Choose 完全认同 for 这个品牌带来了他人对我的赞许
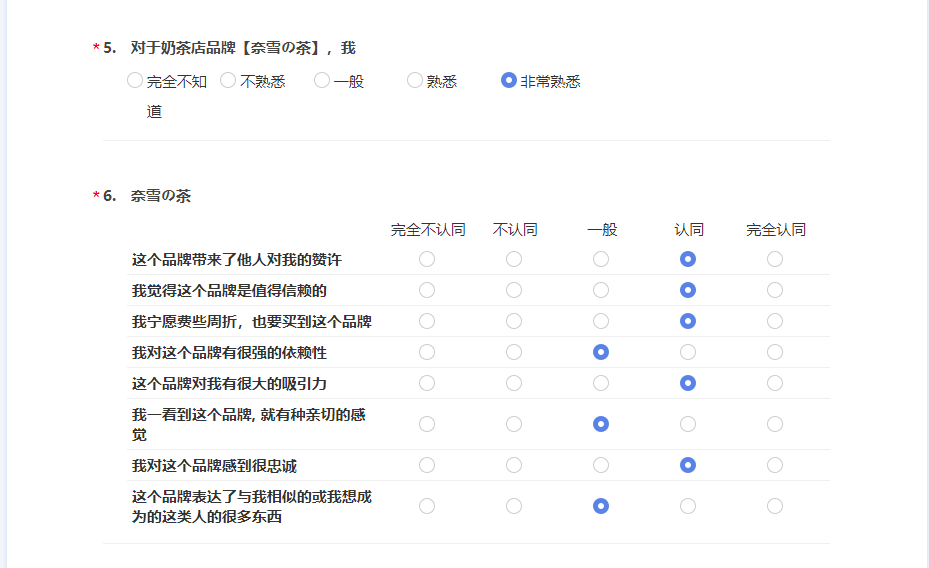This screenshot has height=568, width=929. pyautogui.click(x=775, y=259)
